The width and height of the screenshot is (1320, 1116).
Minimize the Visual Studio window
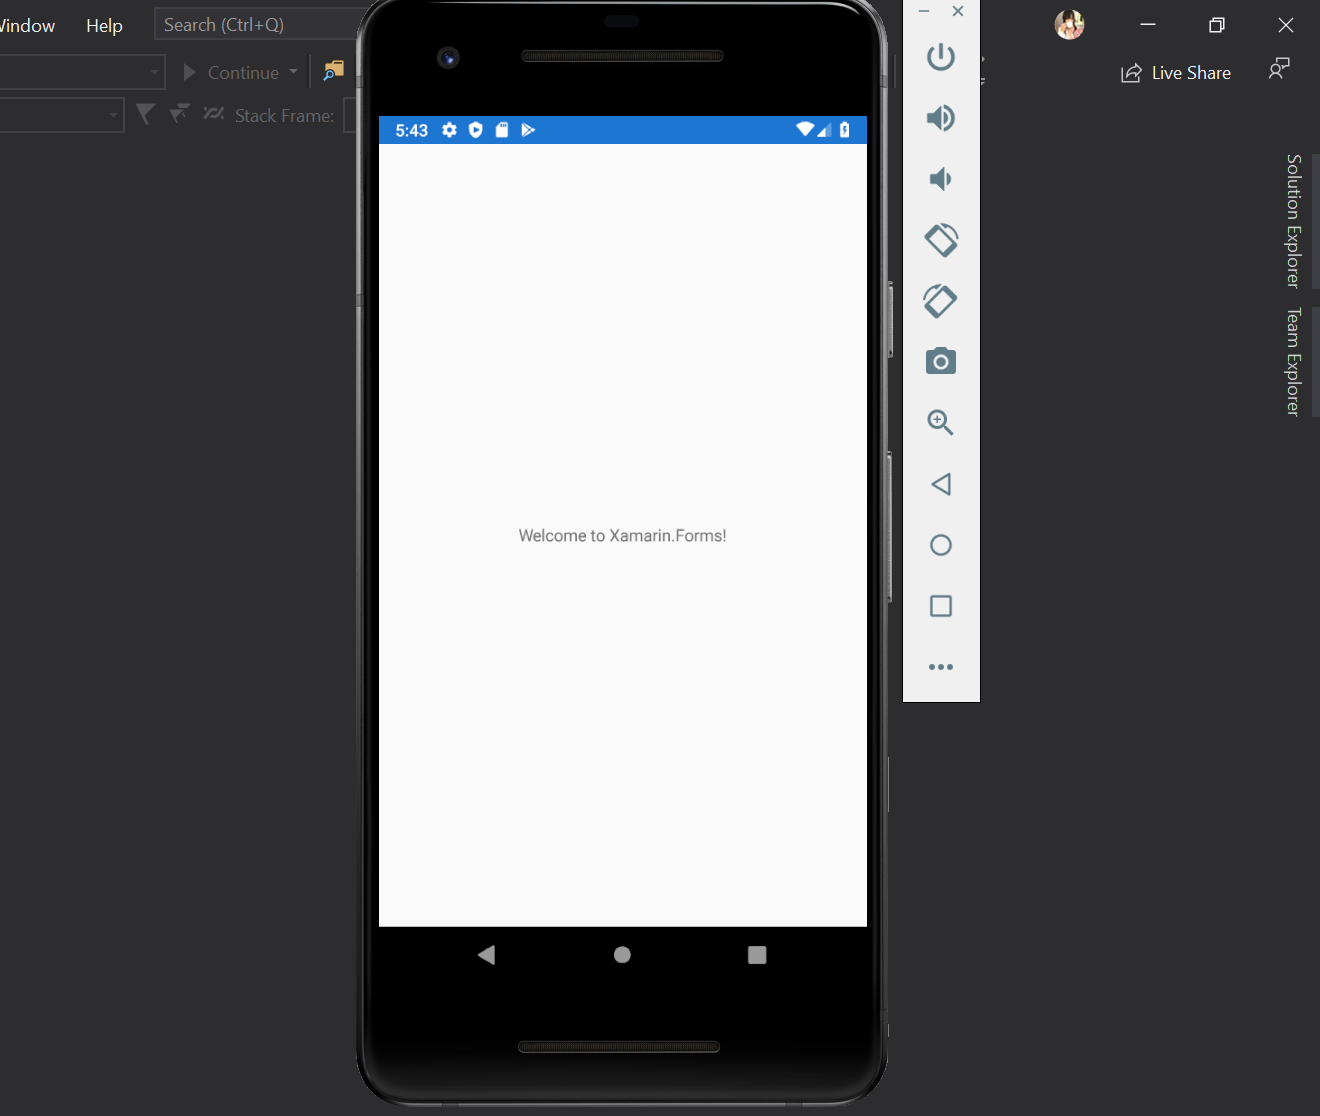tap(1148, 25)
